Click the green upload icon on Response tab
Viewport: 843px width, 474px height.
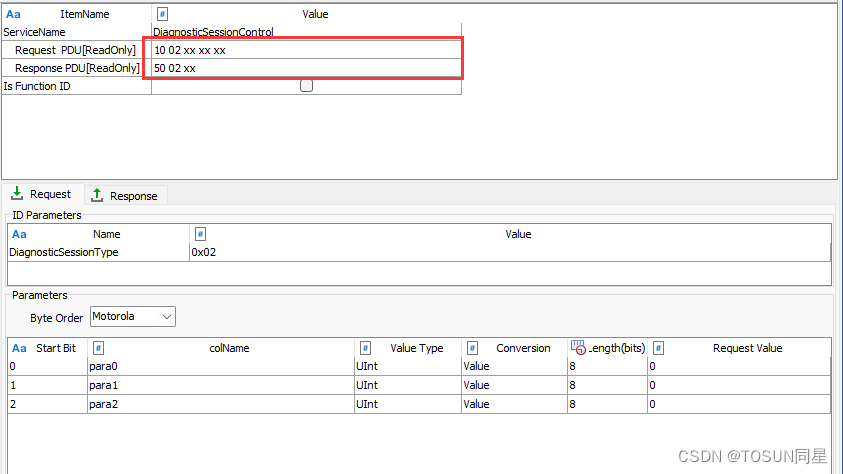point(97,195)
